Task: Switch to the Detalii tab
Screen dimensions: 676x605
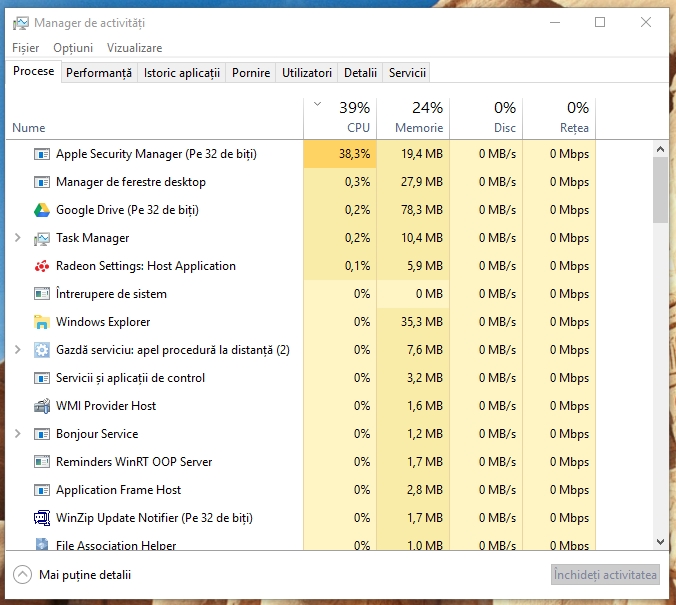Action: [360, 73]
